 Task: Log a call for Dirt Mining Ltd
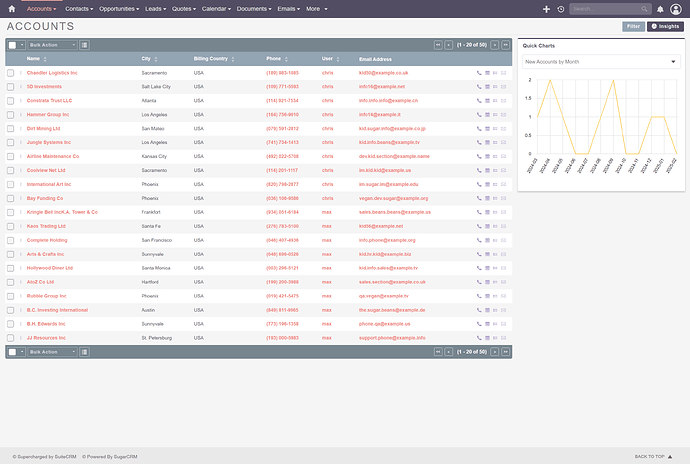479,129
